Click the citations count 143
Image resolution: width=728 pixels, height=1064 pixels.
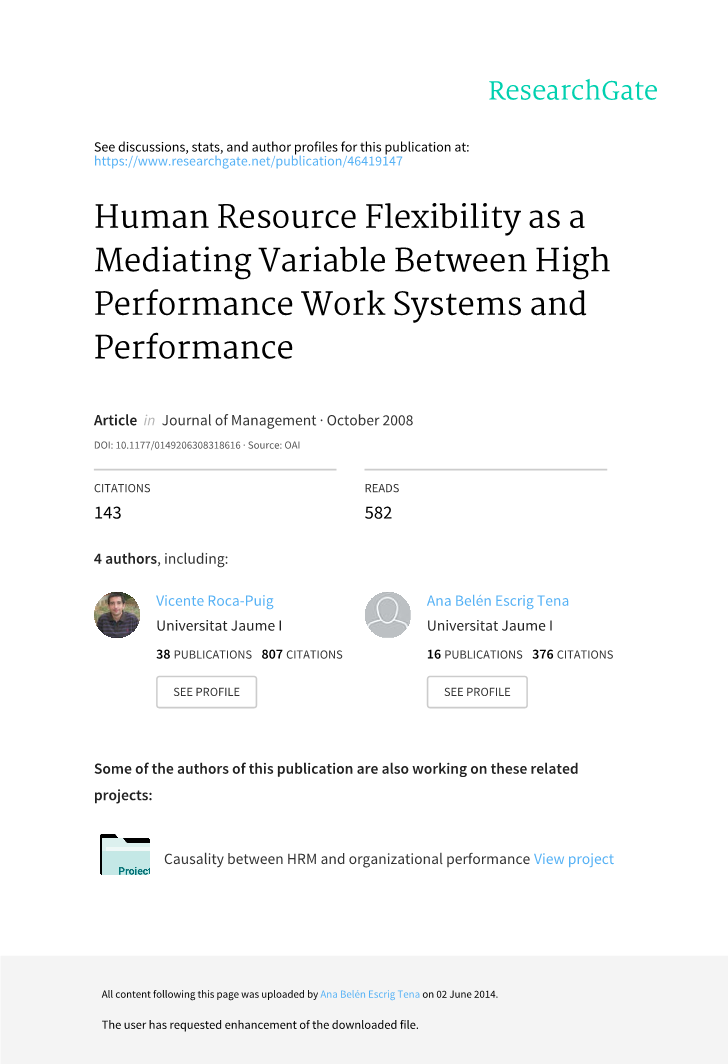pyautogui.click(x=108, y=513)
